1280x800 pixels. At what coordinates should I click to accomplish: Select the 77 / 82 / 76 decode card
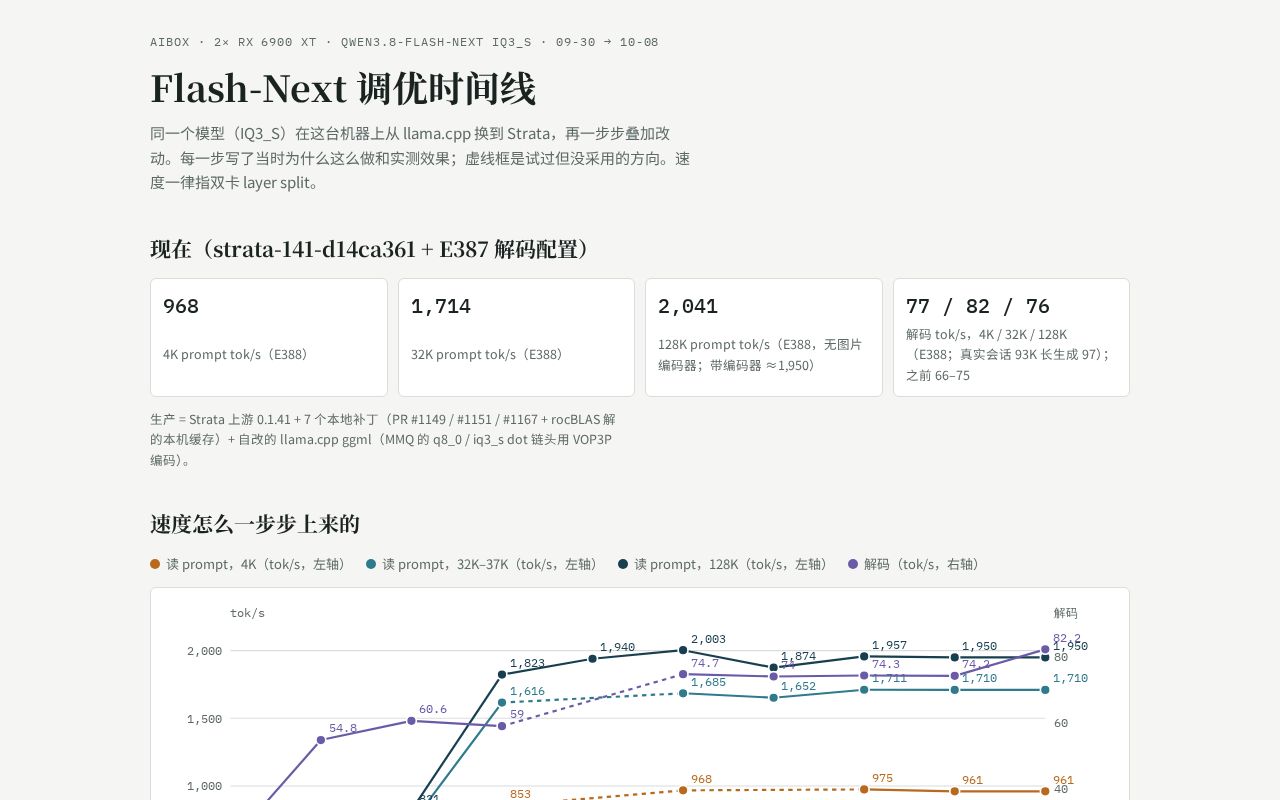(x=1011, y=337)
